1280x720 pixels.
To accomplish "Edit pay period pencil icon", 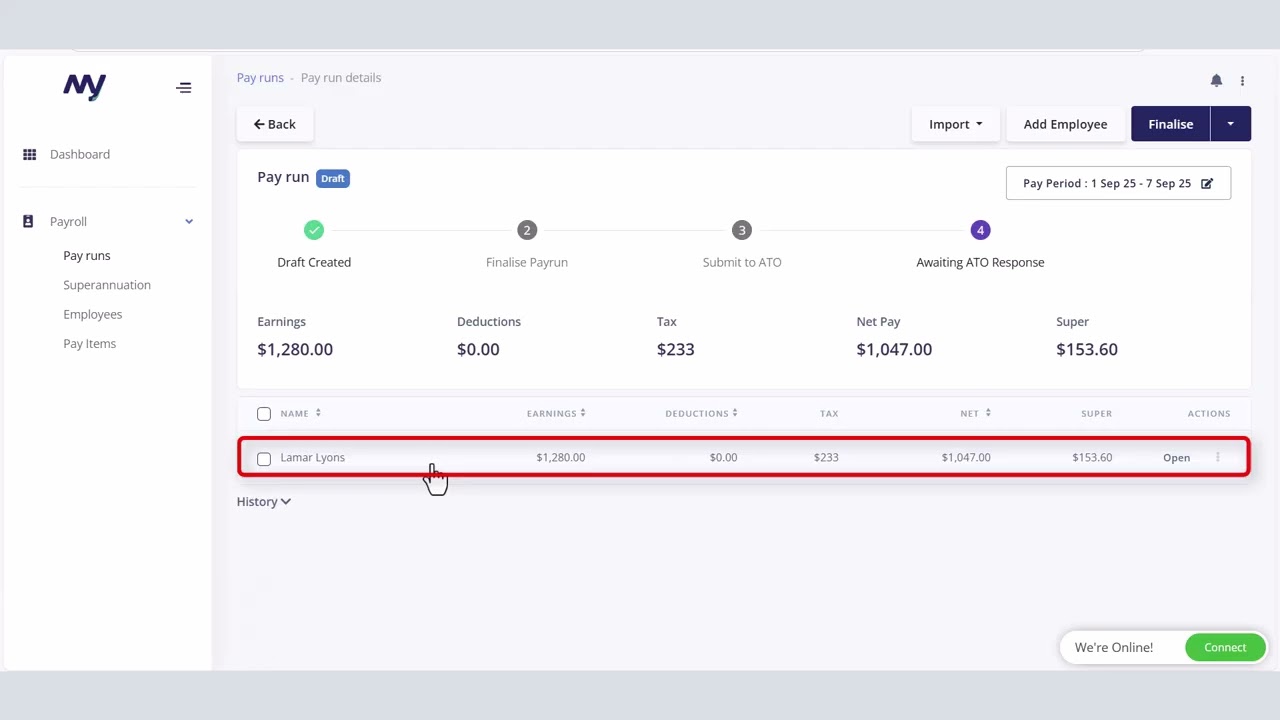I will (1207, 183).
